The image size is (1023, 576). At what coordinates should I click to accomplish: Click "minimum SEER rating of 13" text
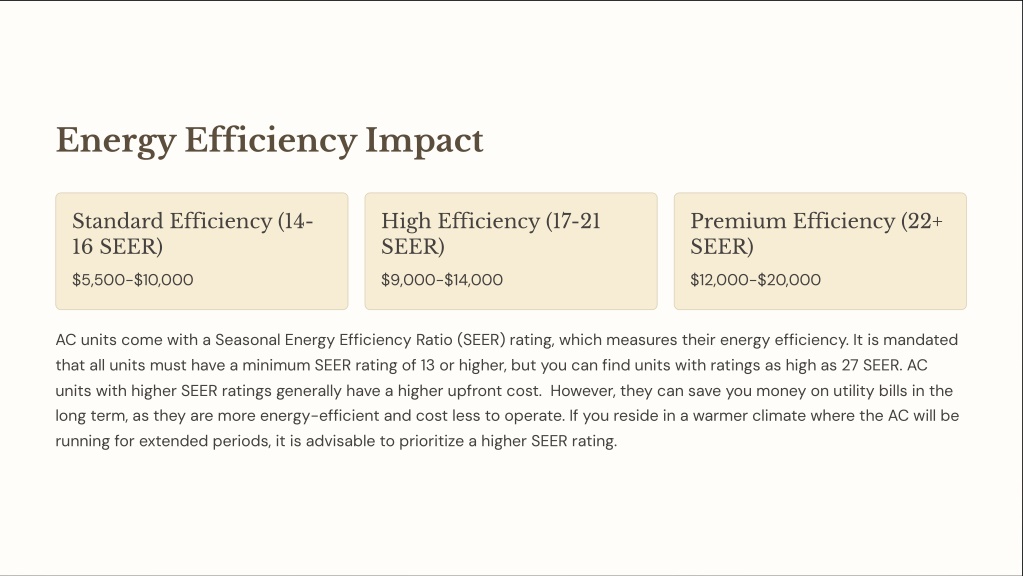pyautogui.click(x=339, y=365)
